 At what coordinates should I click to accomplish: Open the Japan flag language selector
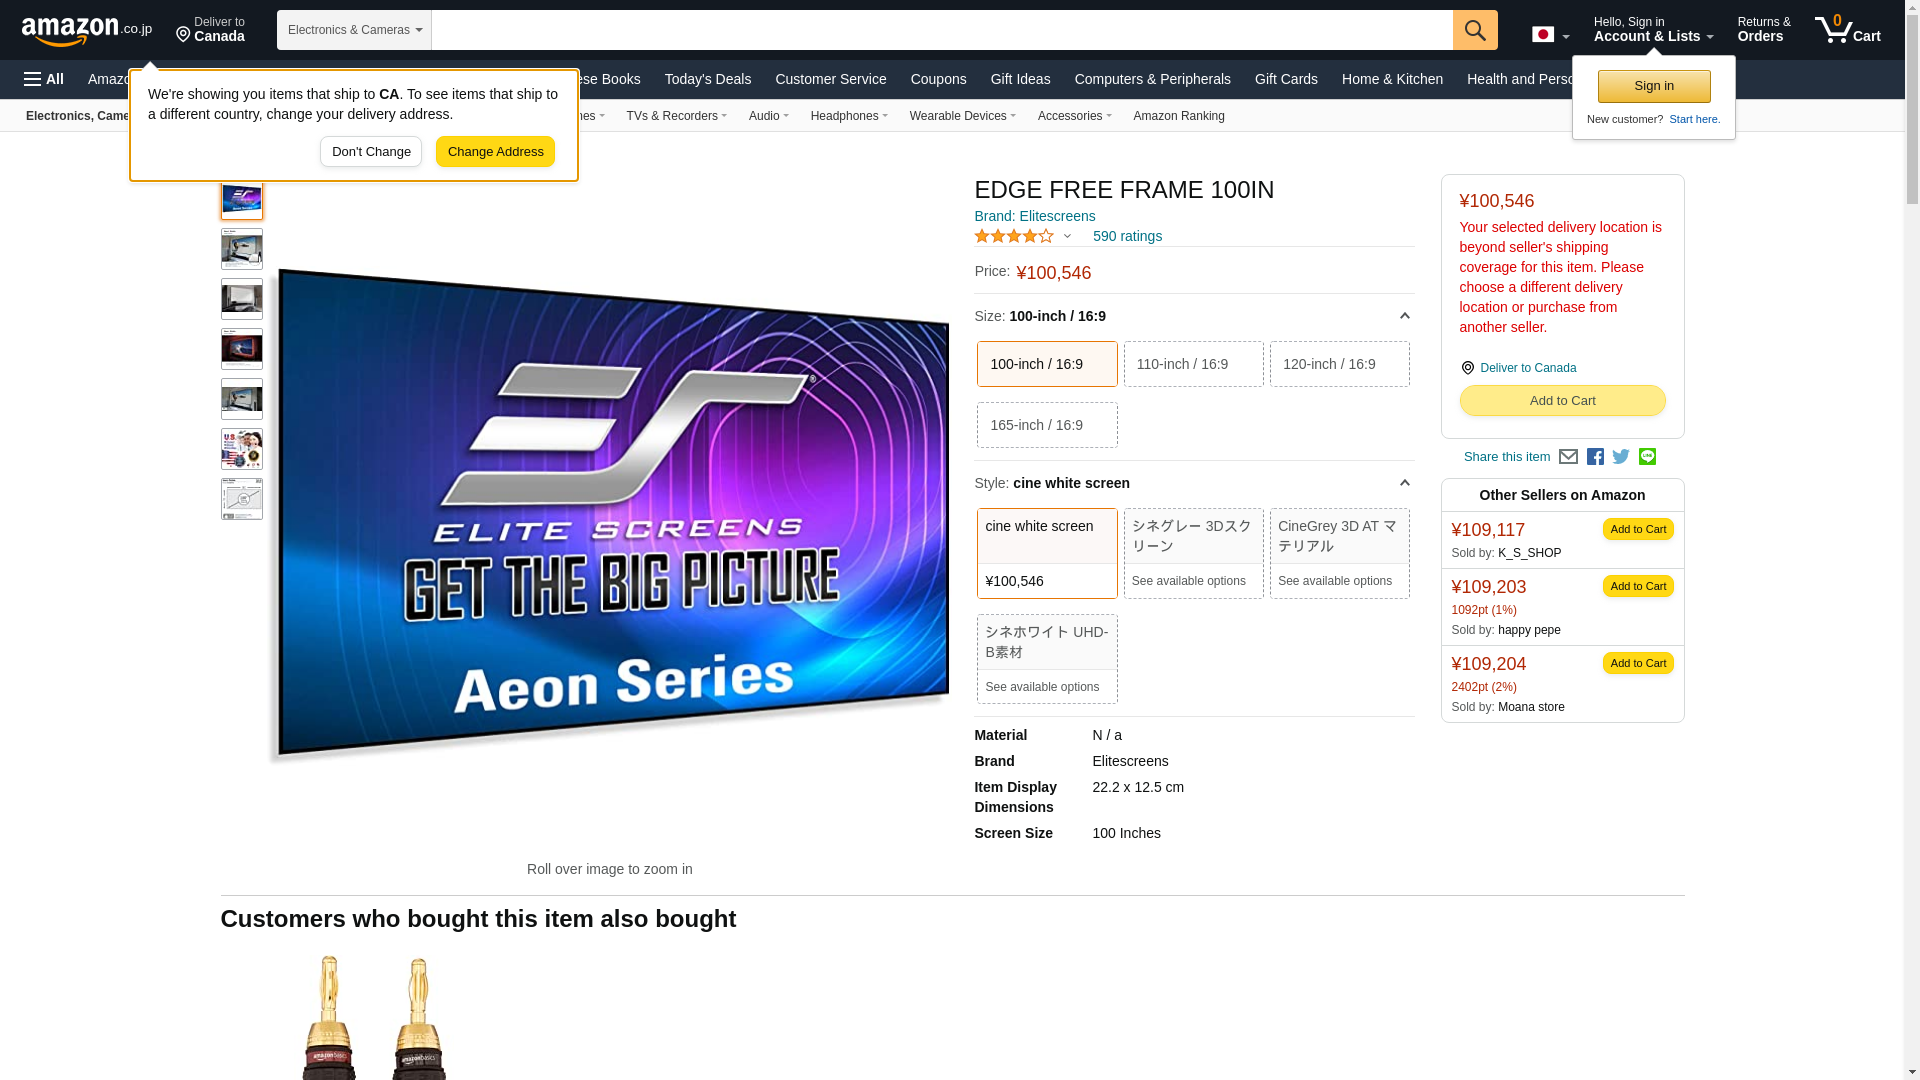pyautogui.click(x=1550, y=35)
